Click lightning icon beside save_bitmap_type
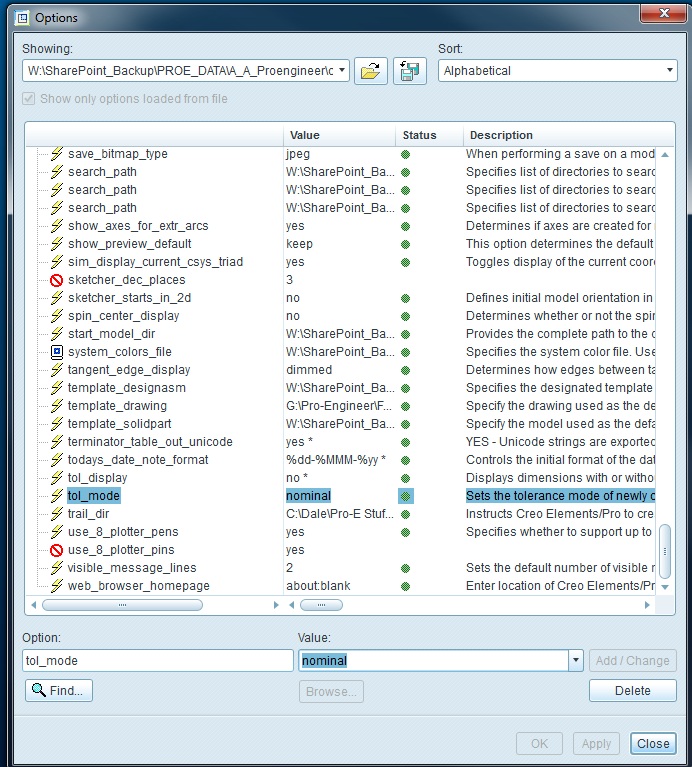The height and width of the screenshot is (767, 692). 57,154
